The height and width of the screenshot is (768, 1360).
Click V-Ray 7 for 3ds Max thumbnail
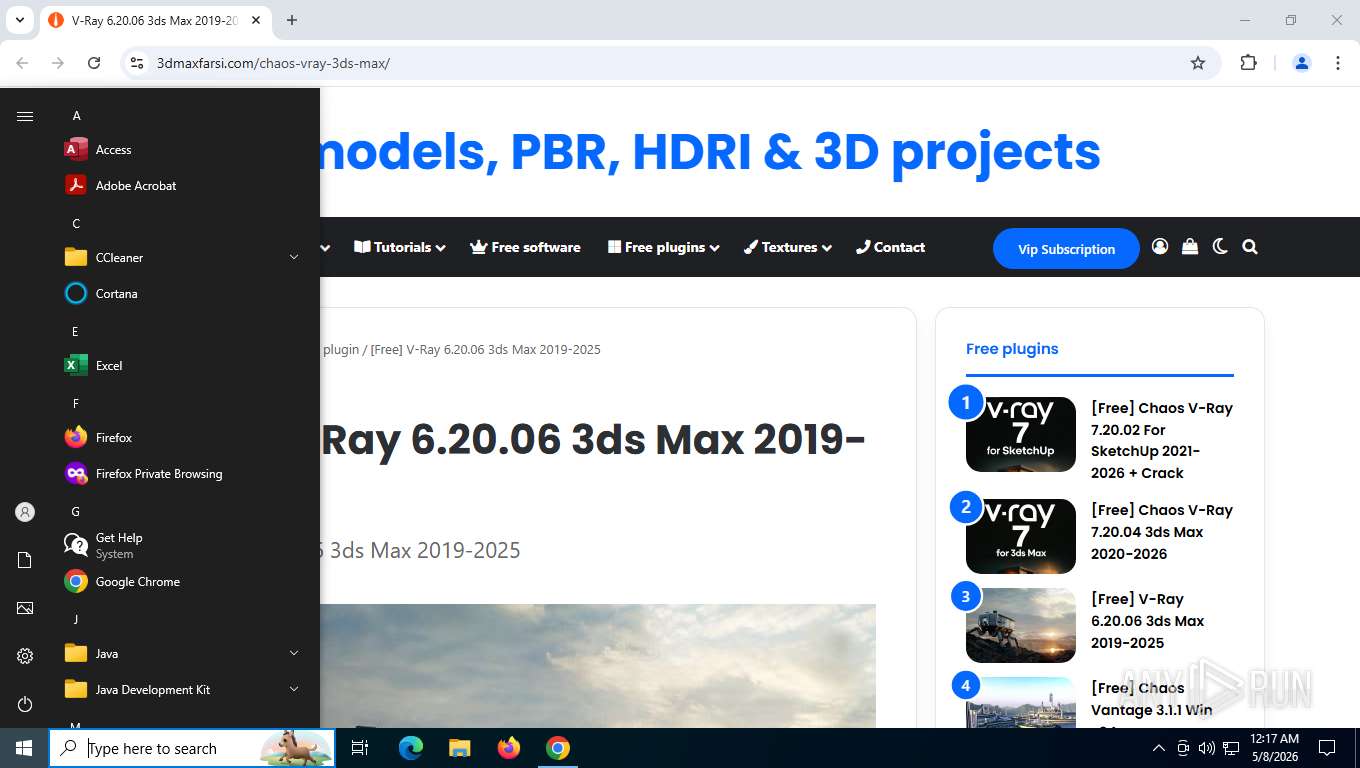(1021, 536)
